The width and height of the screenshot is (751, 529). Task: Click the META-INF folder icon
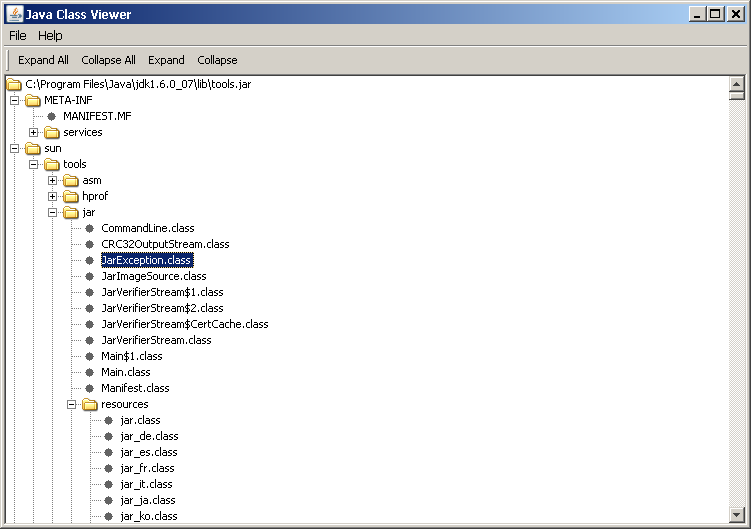coord(33,100)
